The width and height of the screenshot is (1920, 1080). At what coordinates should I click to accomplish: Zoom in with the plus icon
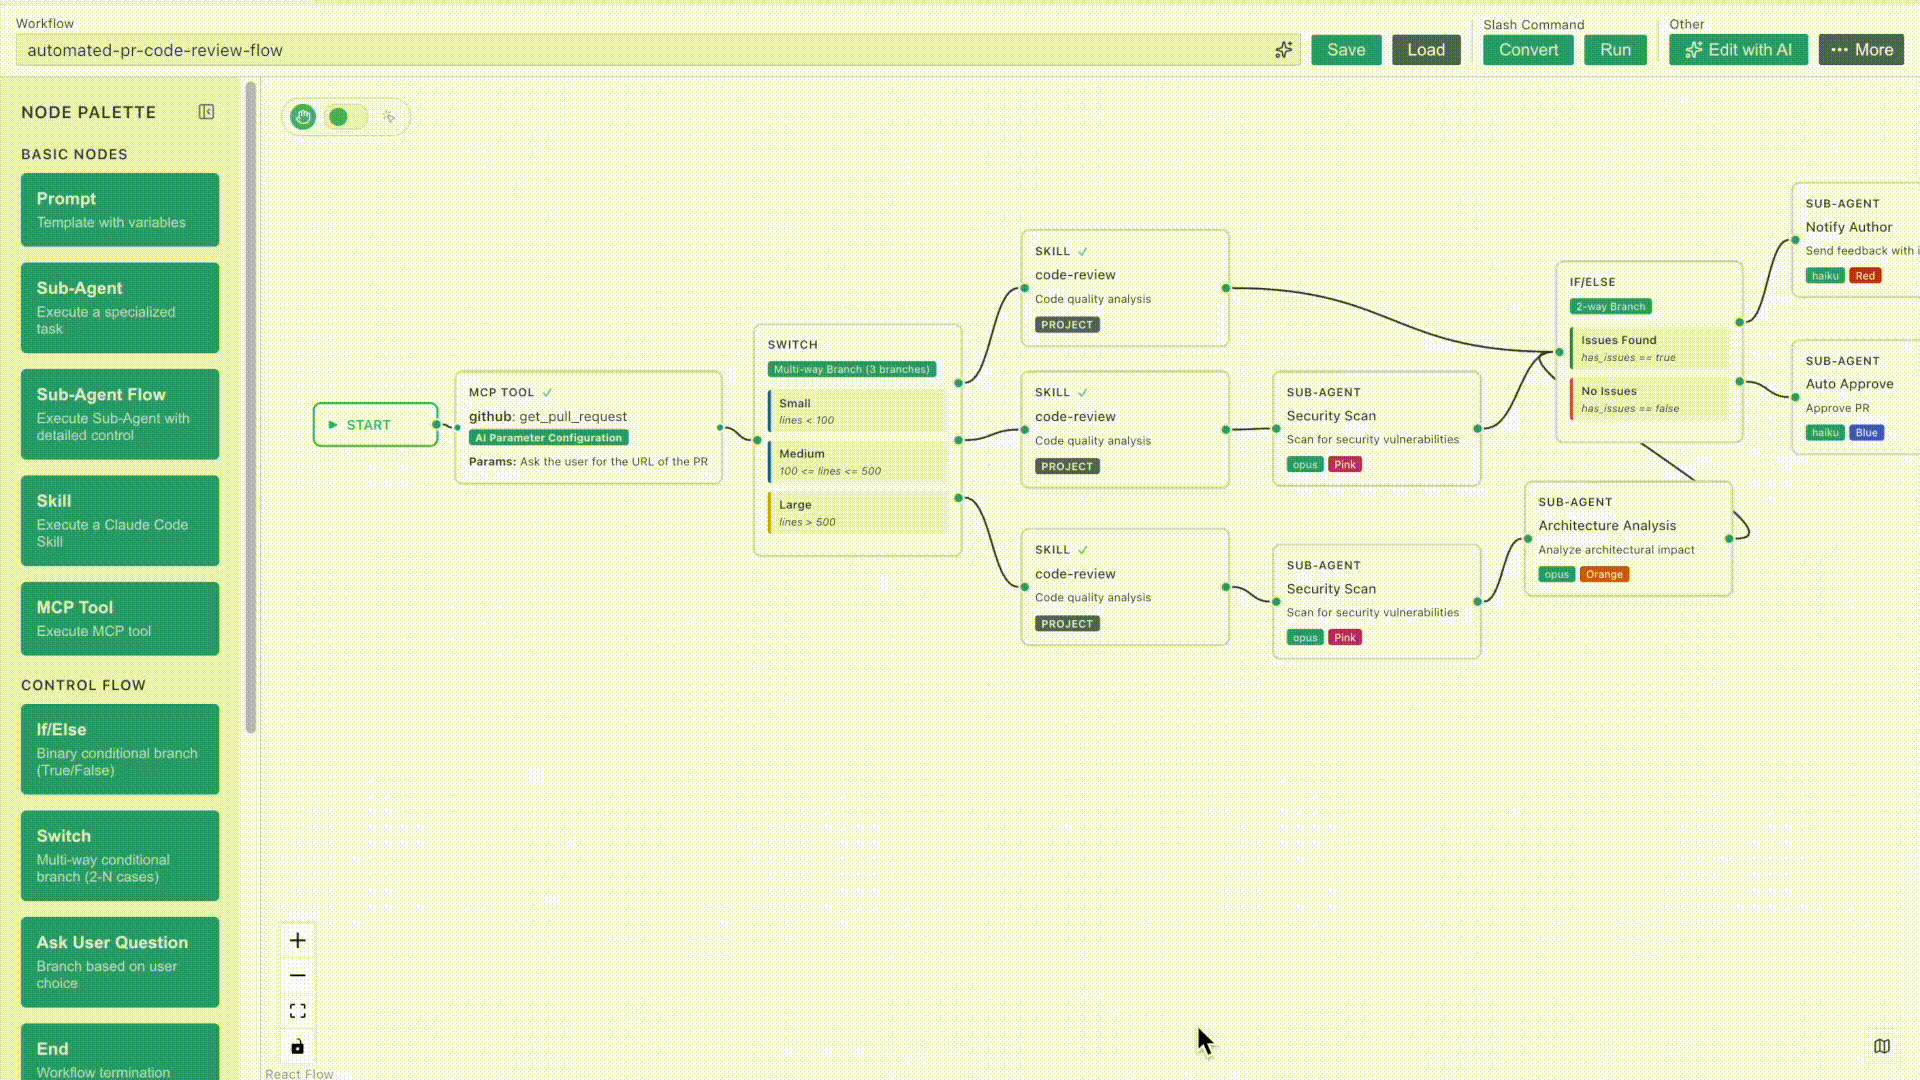point(297,940)
